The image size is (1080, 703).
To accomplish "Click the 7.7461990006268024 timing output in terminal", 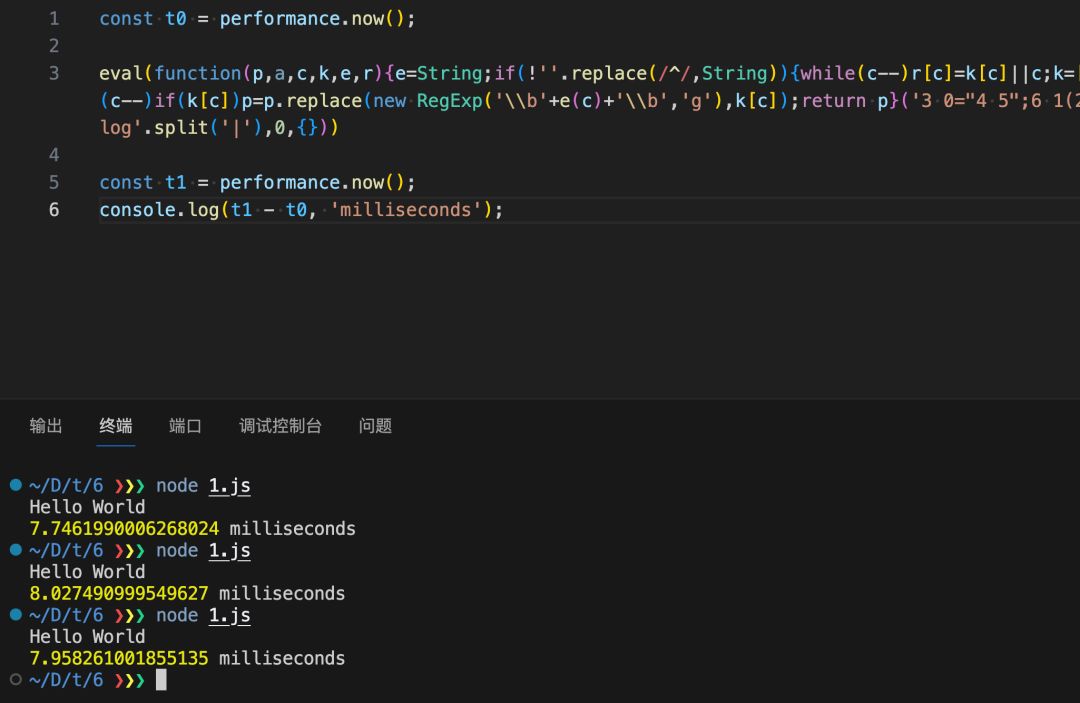I will coord(124,529).
